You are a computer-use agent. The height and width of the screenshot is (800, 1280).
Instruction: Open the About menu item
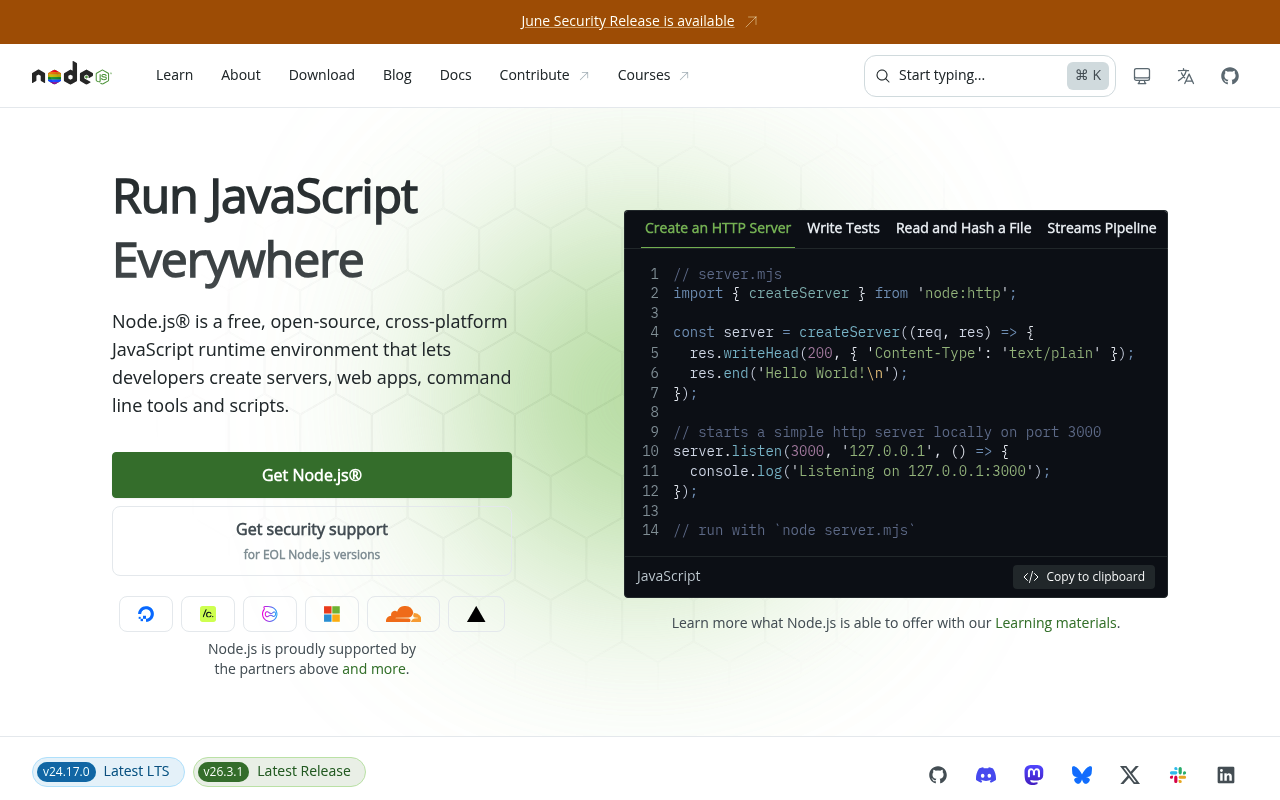click(x=241, y=75)
